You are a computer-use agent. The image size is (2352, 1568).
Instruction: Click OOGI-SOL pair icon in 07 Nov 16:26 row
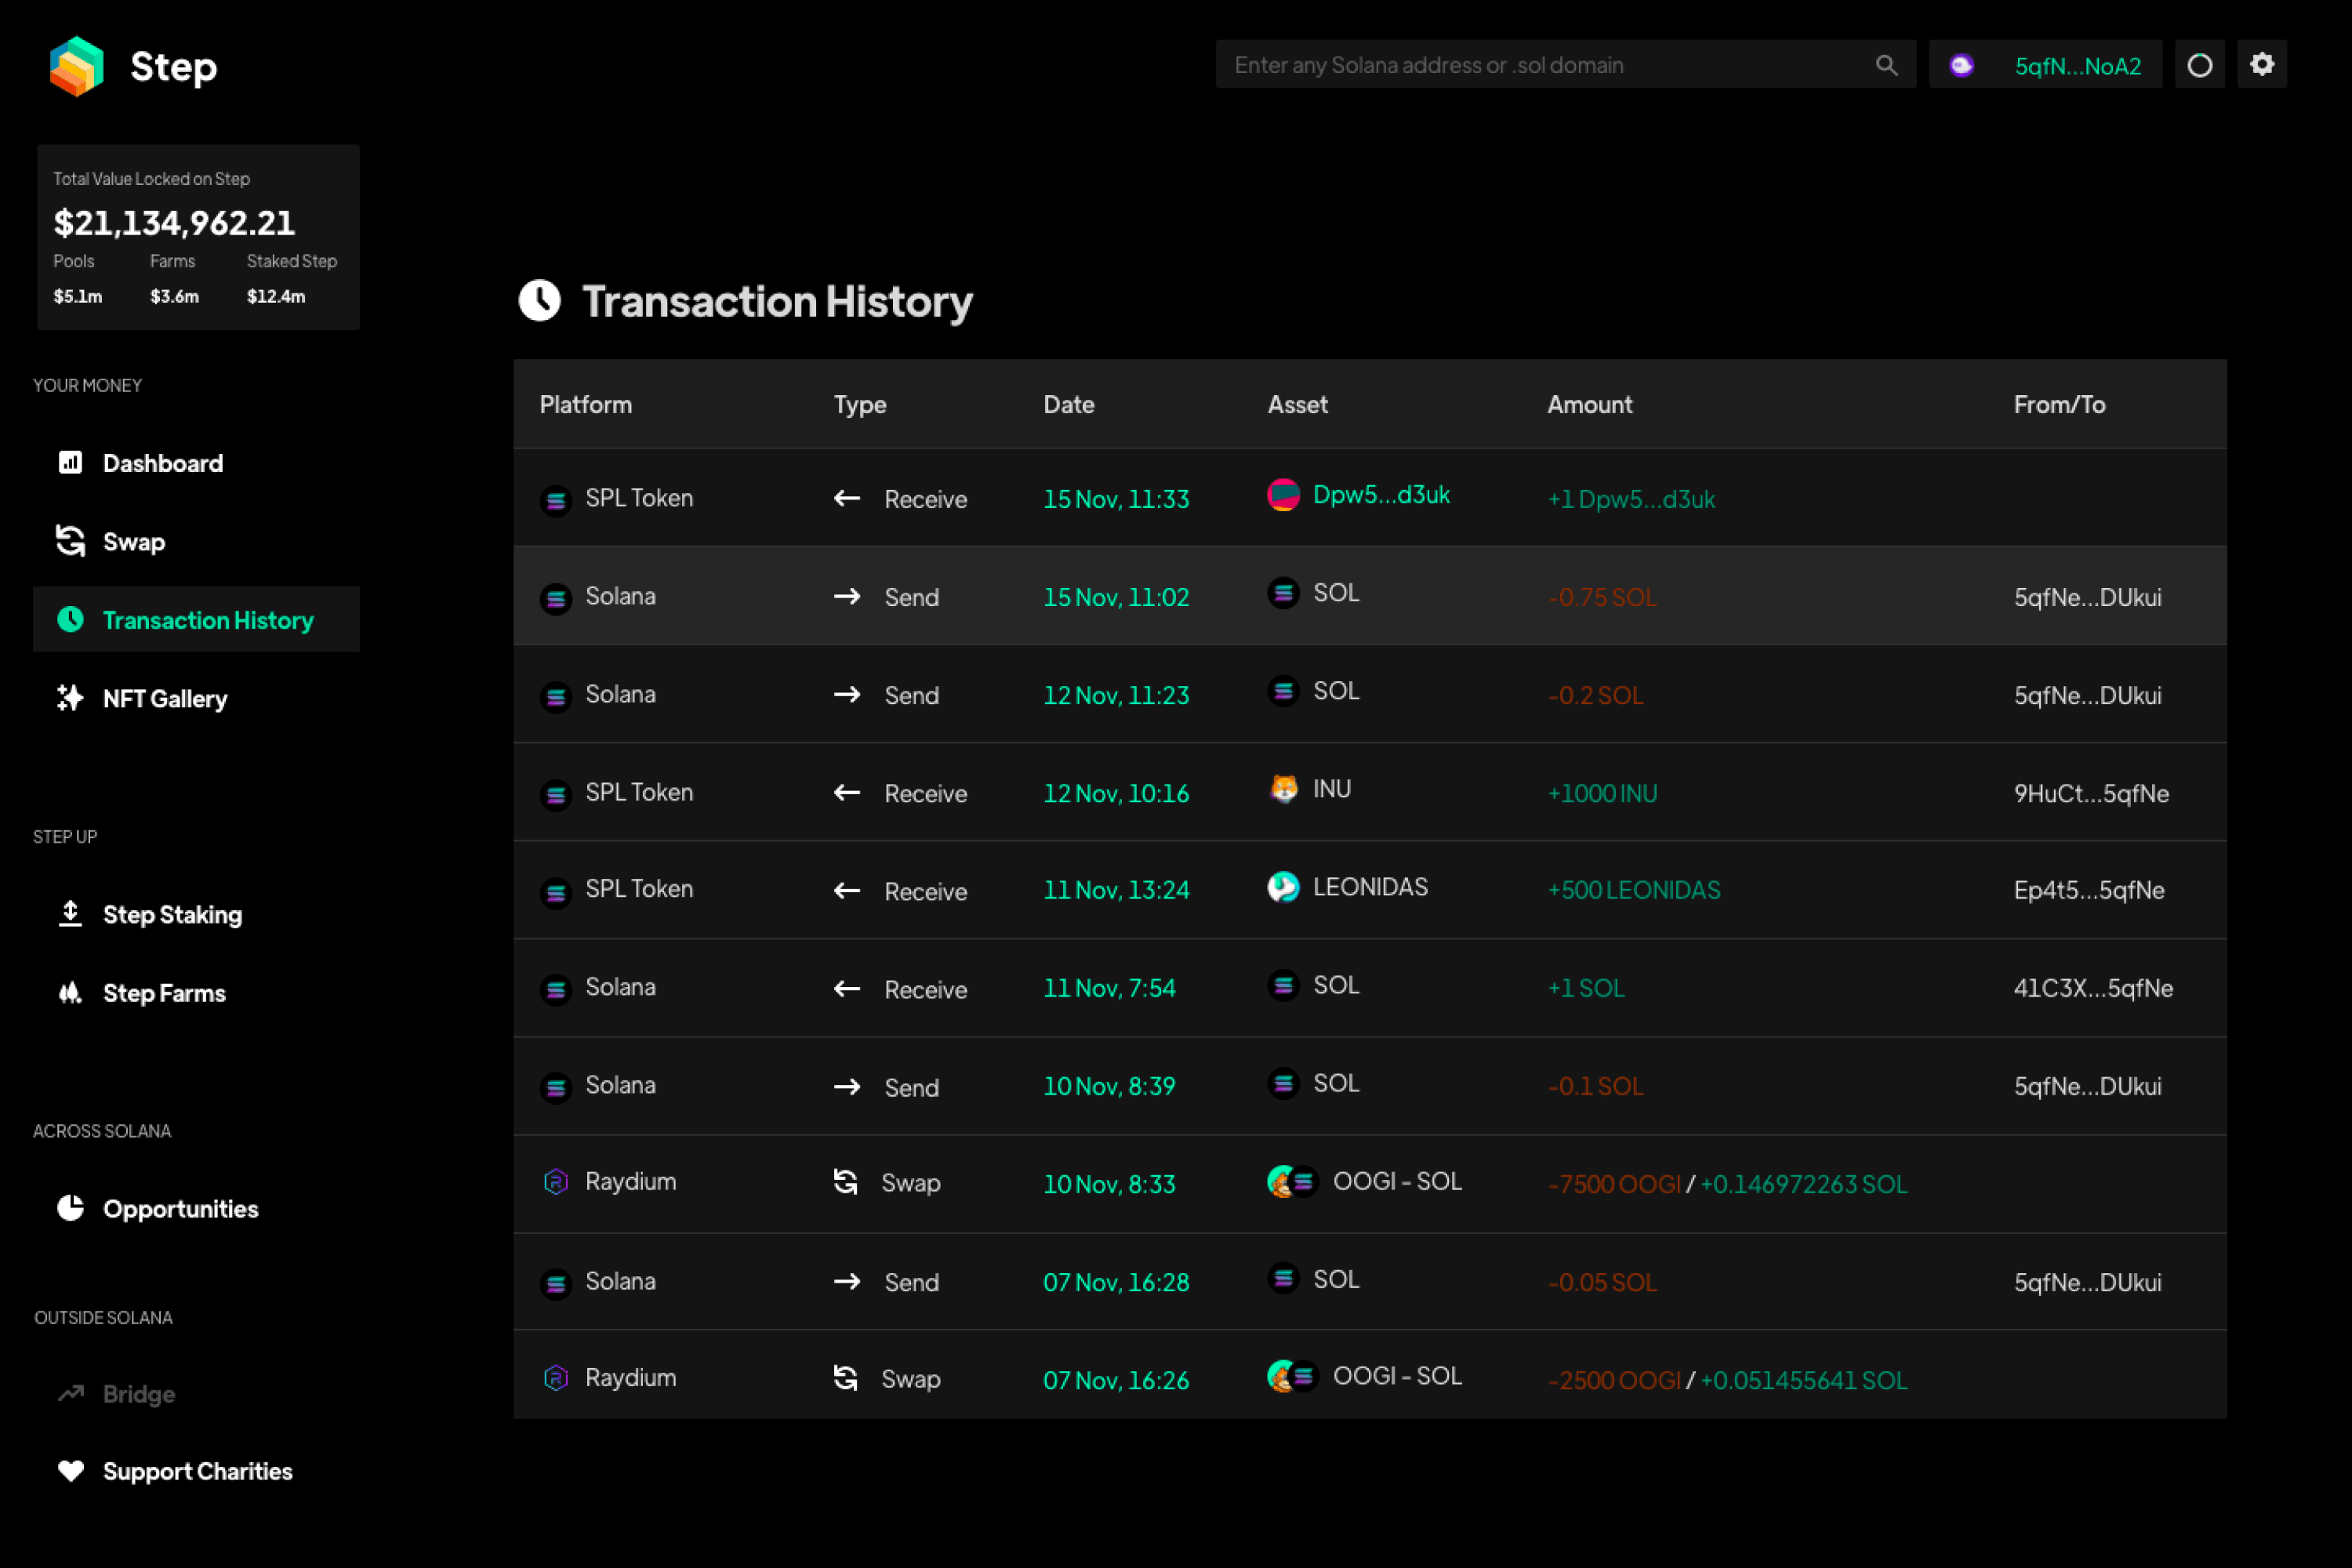click(1293, 1377)
